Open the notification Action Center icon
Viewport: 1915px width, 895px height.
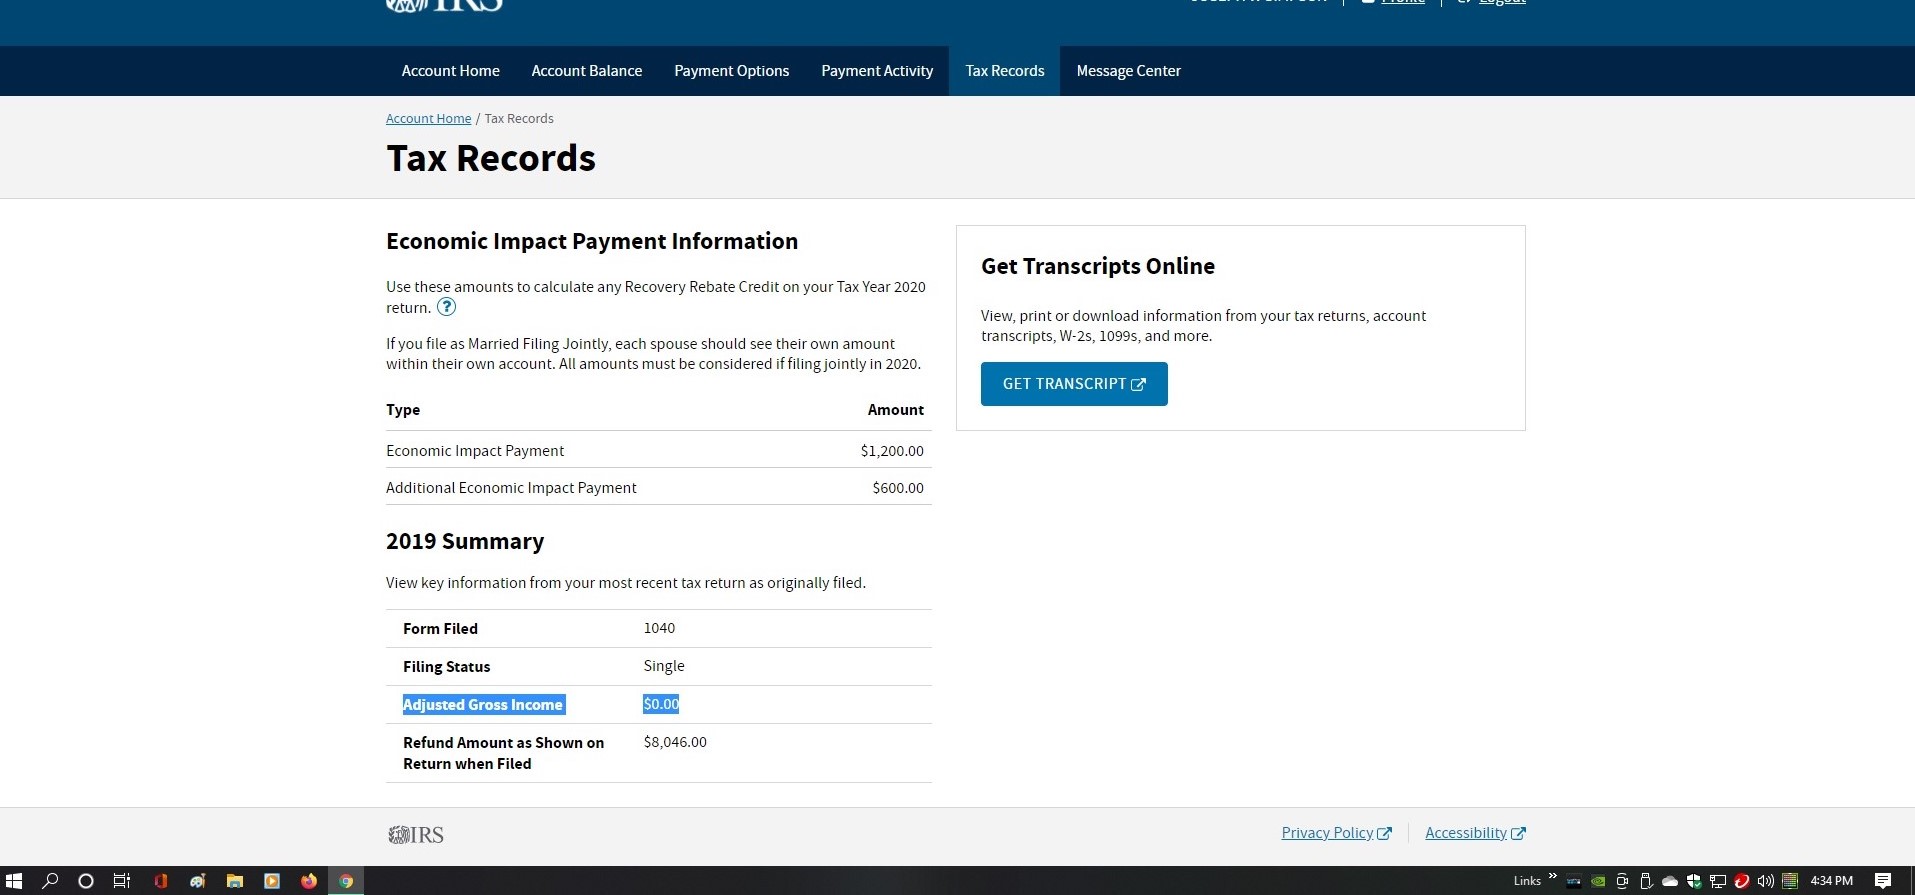click(1883, 881)
